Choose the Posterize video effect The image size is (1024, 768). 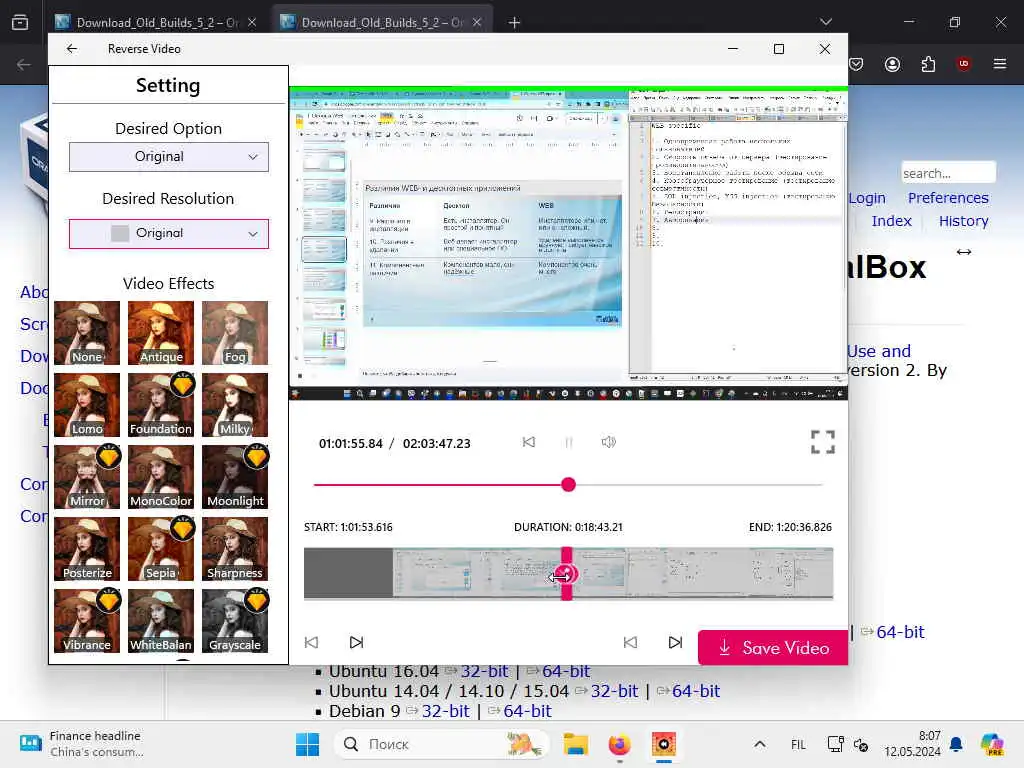click(87, 549)
